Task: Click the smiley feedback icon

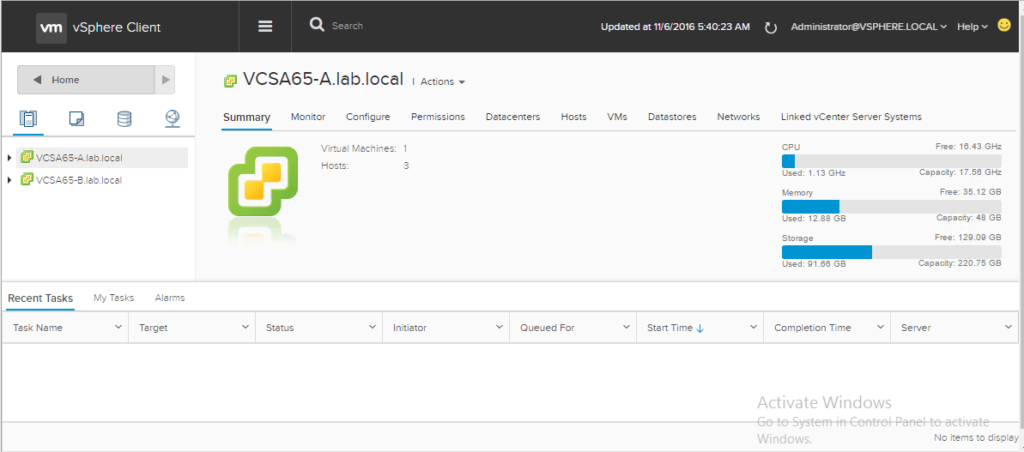Action: tap(1004, 25)
